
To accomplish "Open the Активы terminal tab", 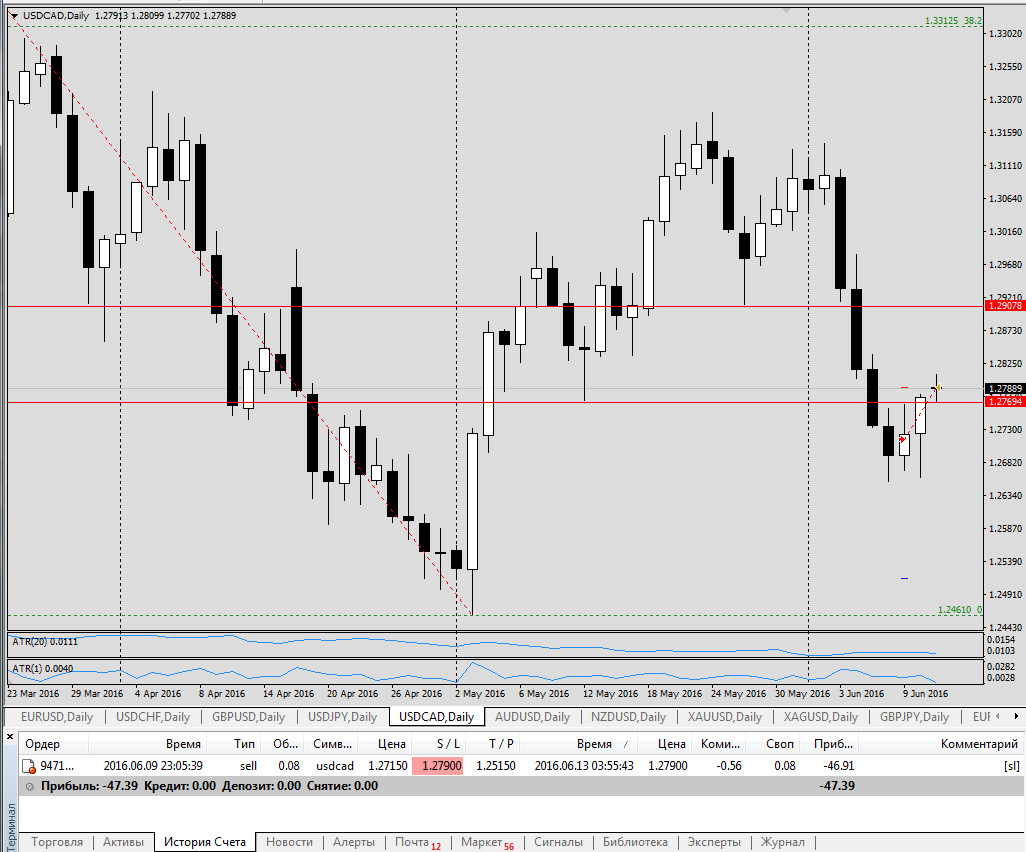I will click(x=123, y=842).
